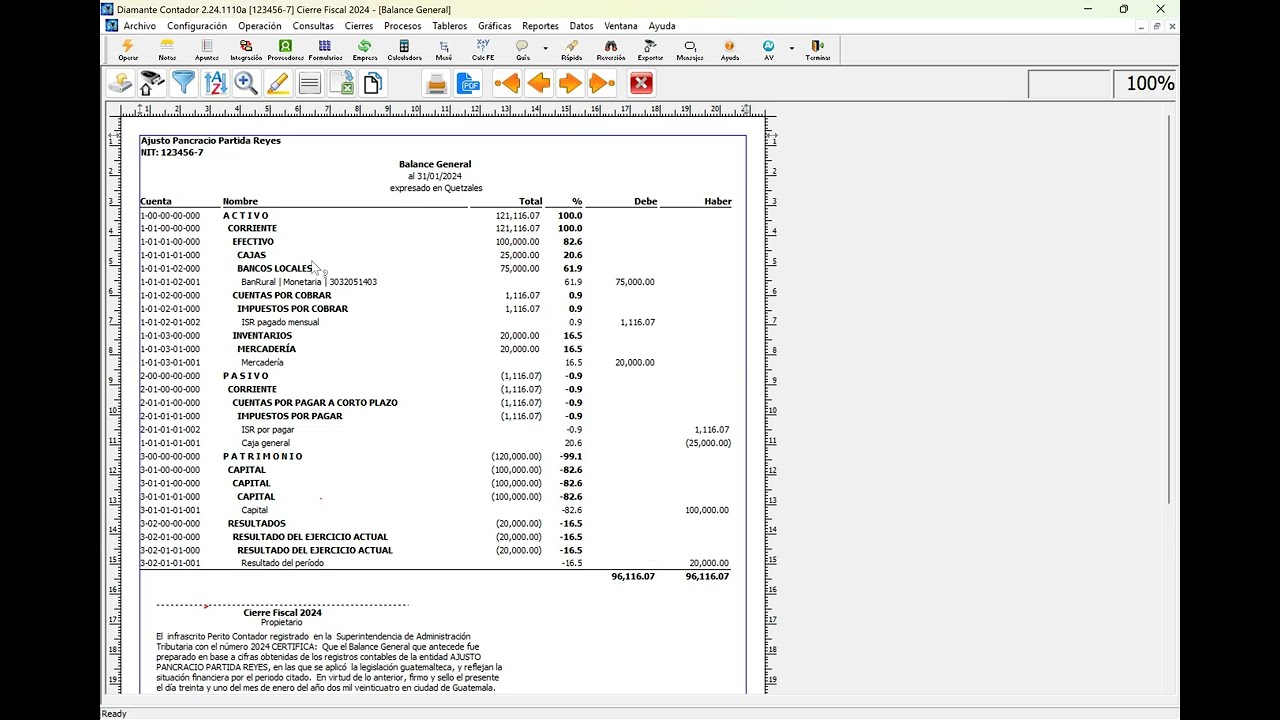The width and height of the screenshot is (1280, 720).
Task: Click the horizontal lines icon
Action: pyautogui.click(x=309, y=84)
